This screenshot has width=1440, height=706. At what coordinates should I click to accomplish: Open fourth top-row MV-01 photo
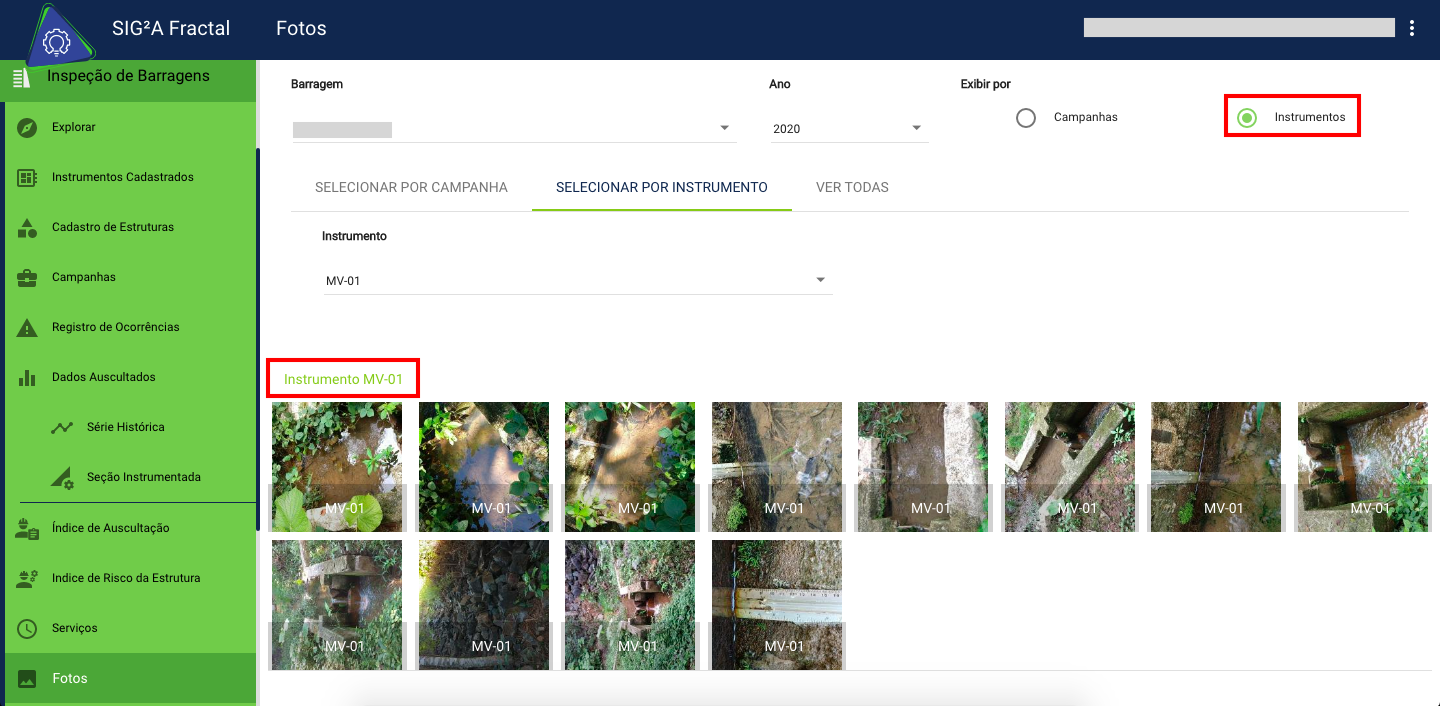tap(777, 467)
